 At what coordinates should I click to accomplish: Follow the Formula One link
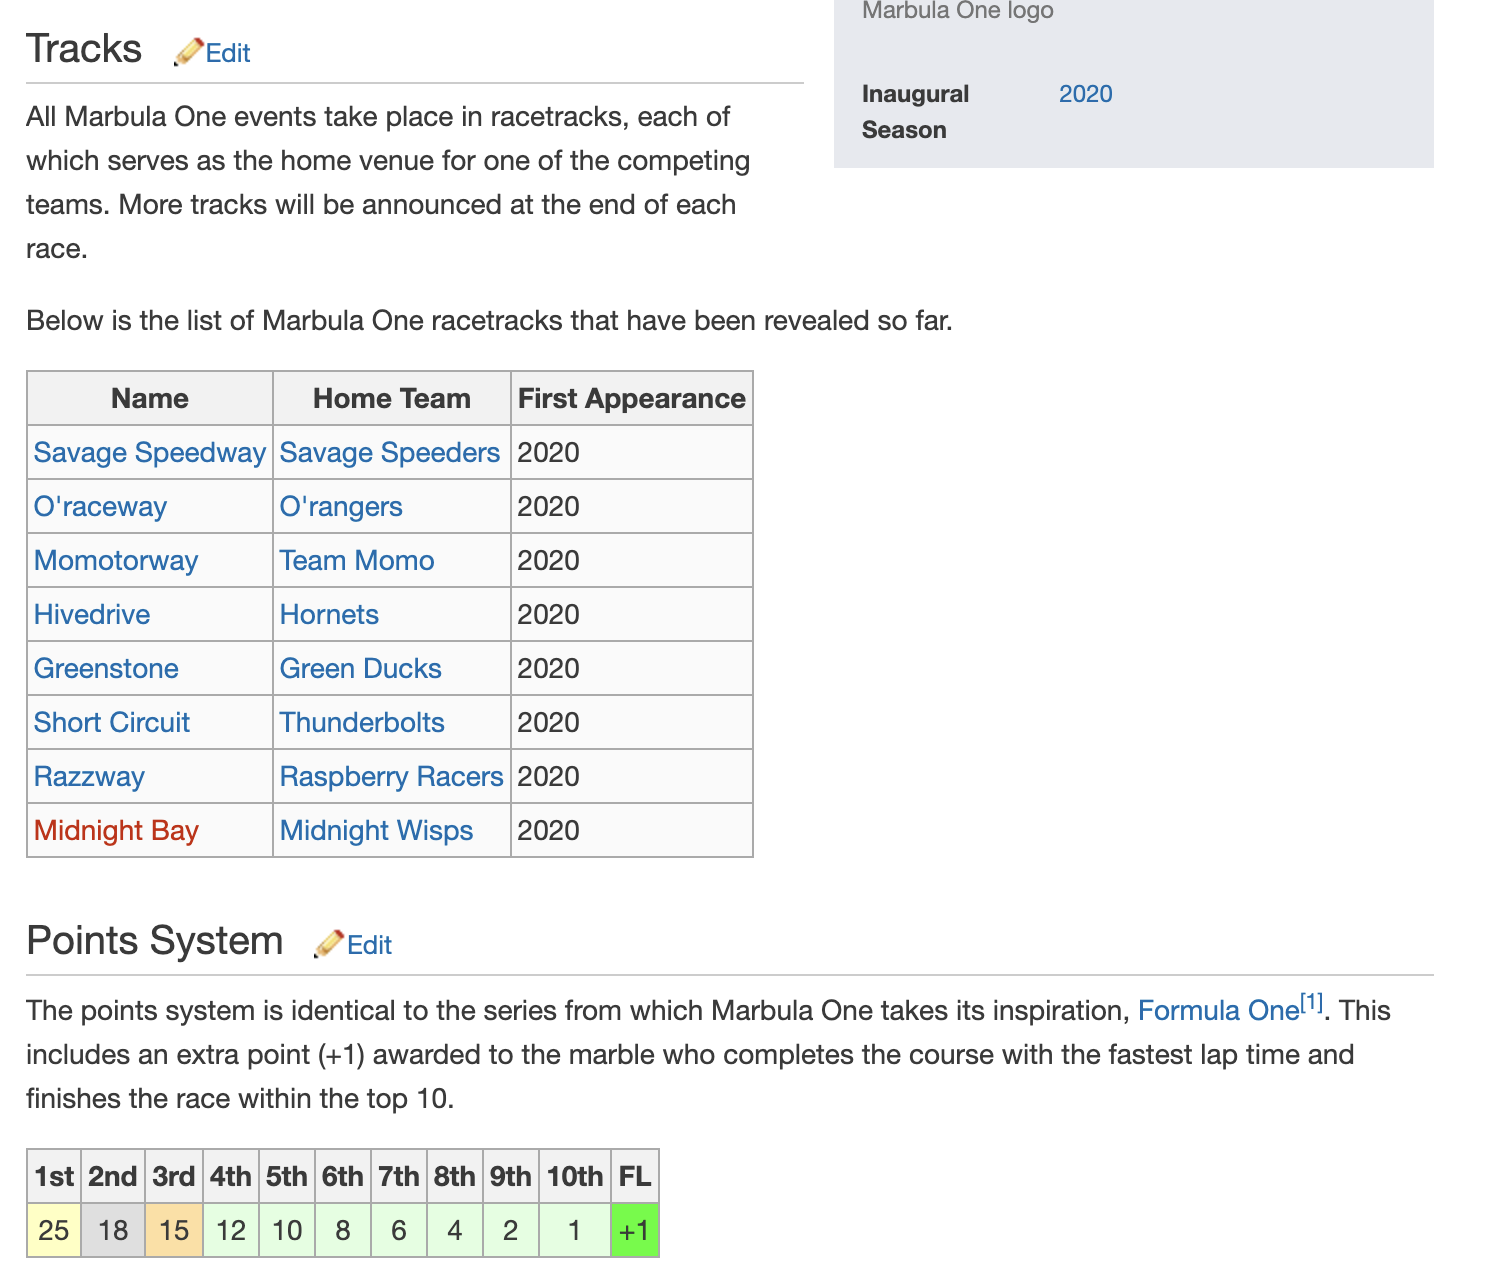point(1219,1010)
